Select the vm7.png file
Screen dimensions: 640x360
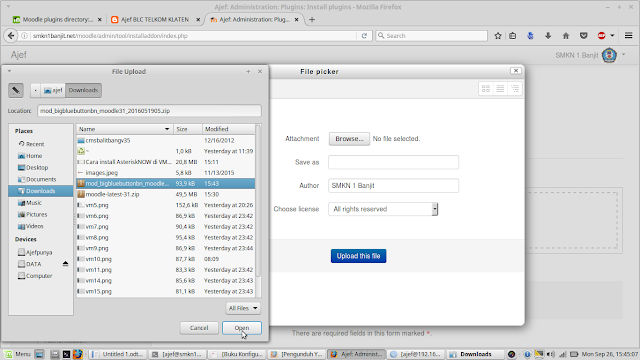(x=166, y=227)
